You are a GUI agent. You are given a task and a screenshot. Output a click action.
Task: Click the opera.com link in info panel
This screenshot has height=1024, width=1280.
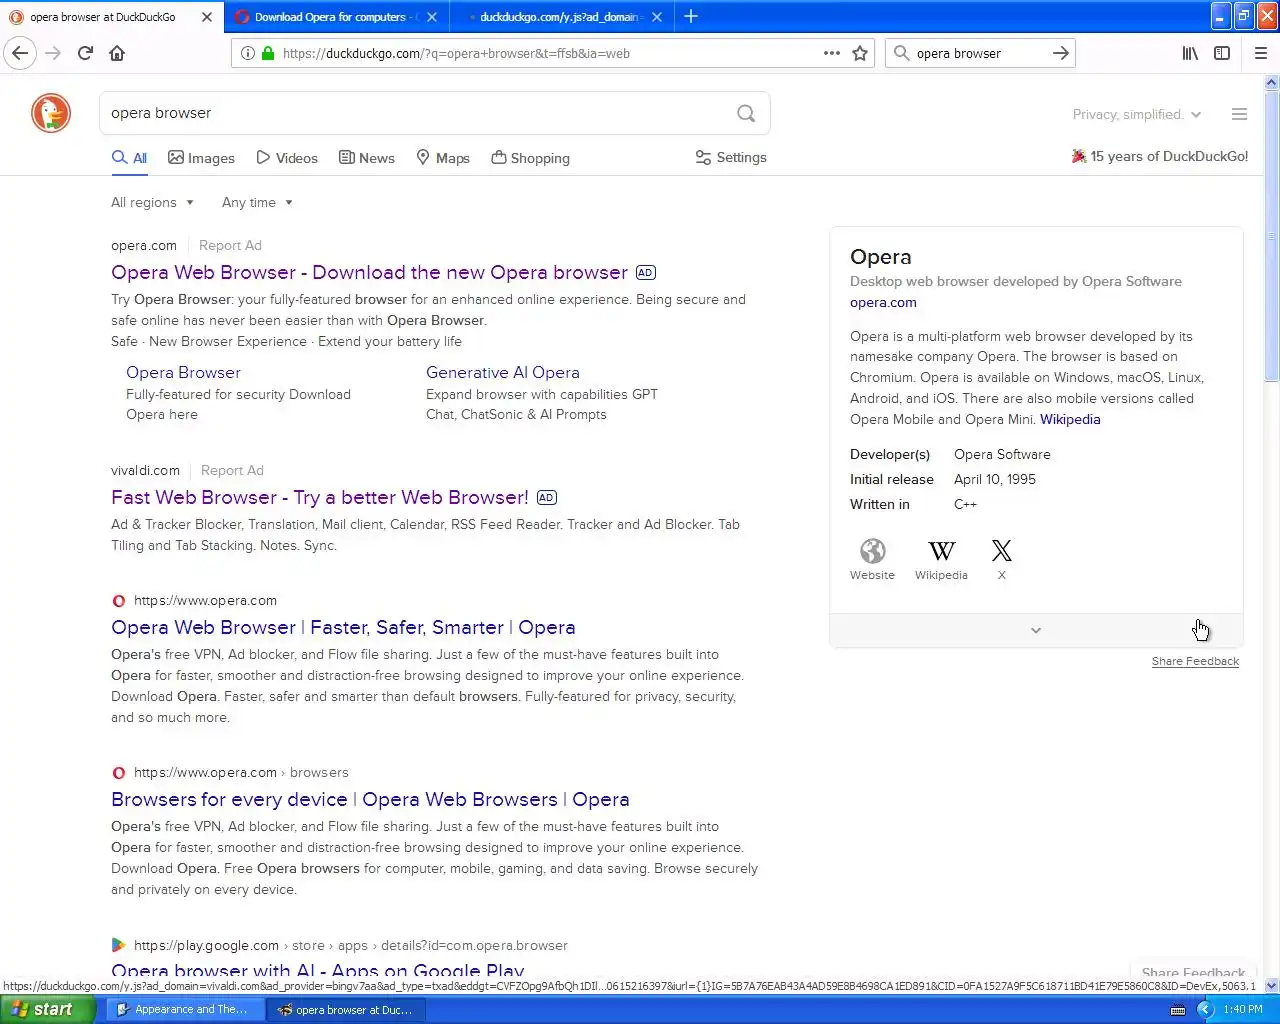click(x=883, y=302)
